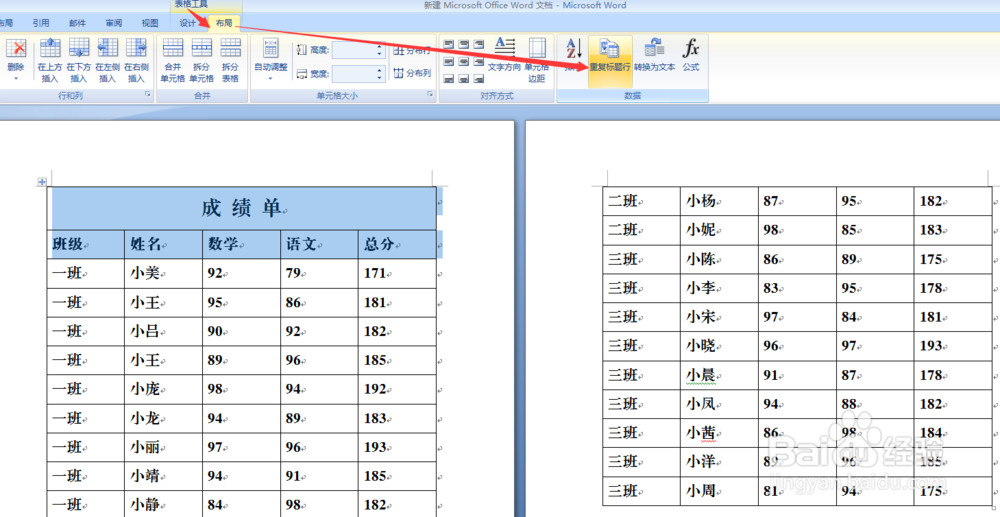The width and height of the screenshot is (1000, 517).
Task: Click total score 193 in 小晓 row
Action: click(953, 346)
